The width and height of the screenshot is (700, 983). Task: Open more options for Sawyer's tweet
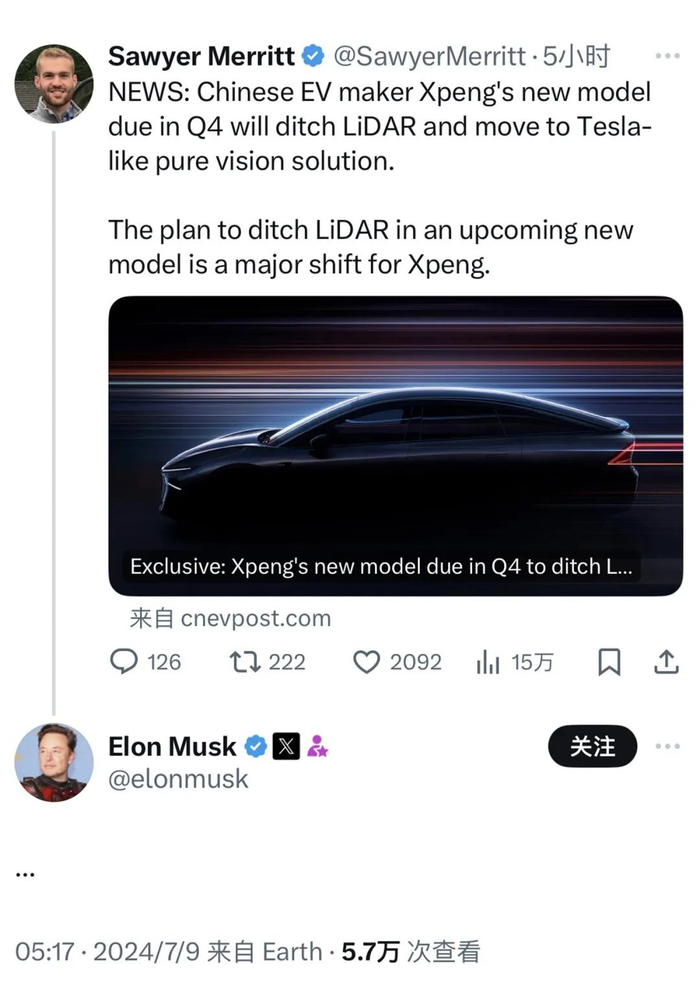(667, 57)
